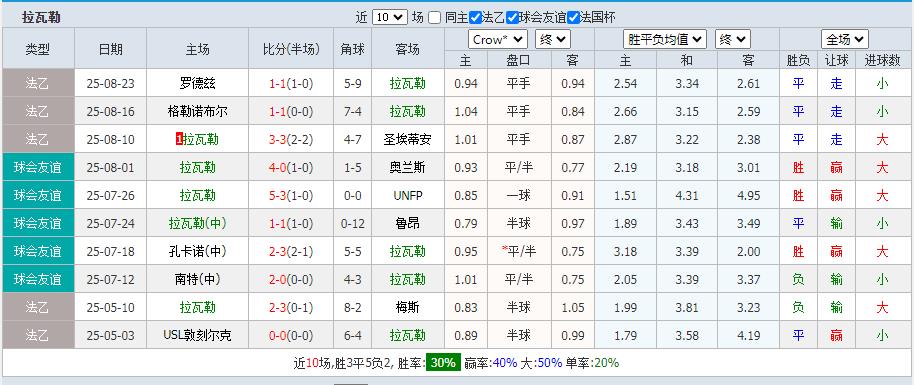Viewport: 914px width, 385px height.
Task: Click the 鲁昂 away team name
Action: pyautogui.click(x=408, y=223)
